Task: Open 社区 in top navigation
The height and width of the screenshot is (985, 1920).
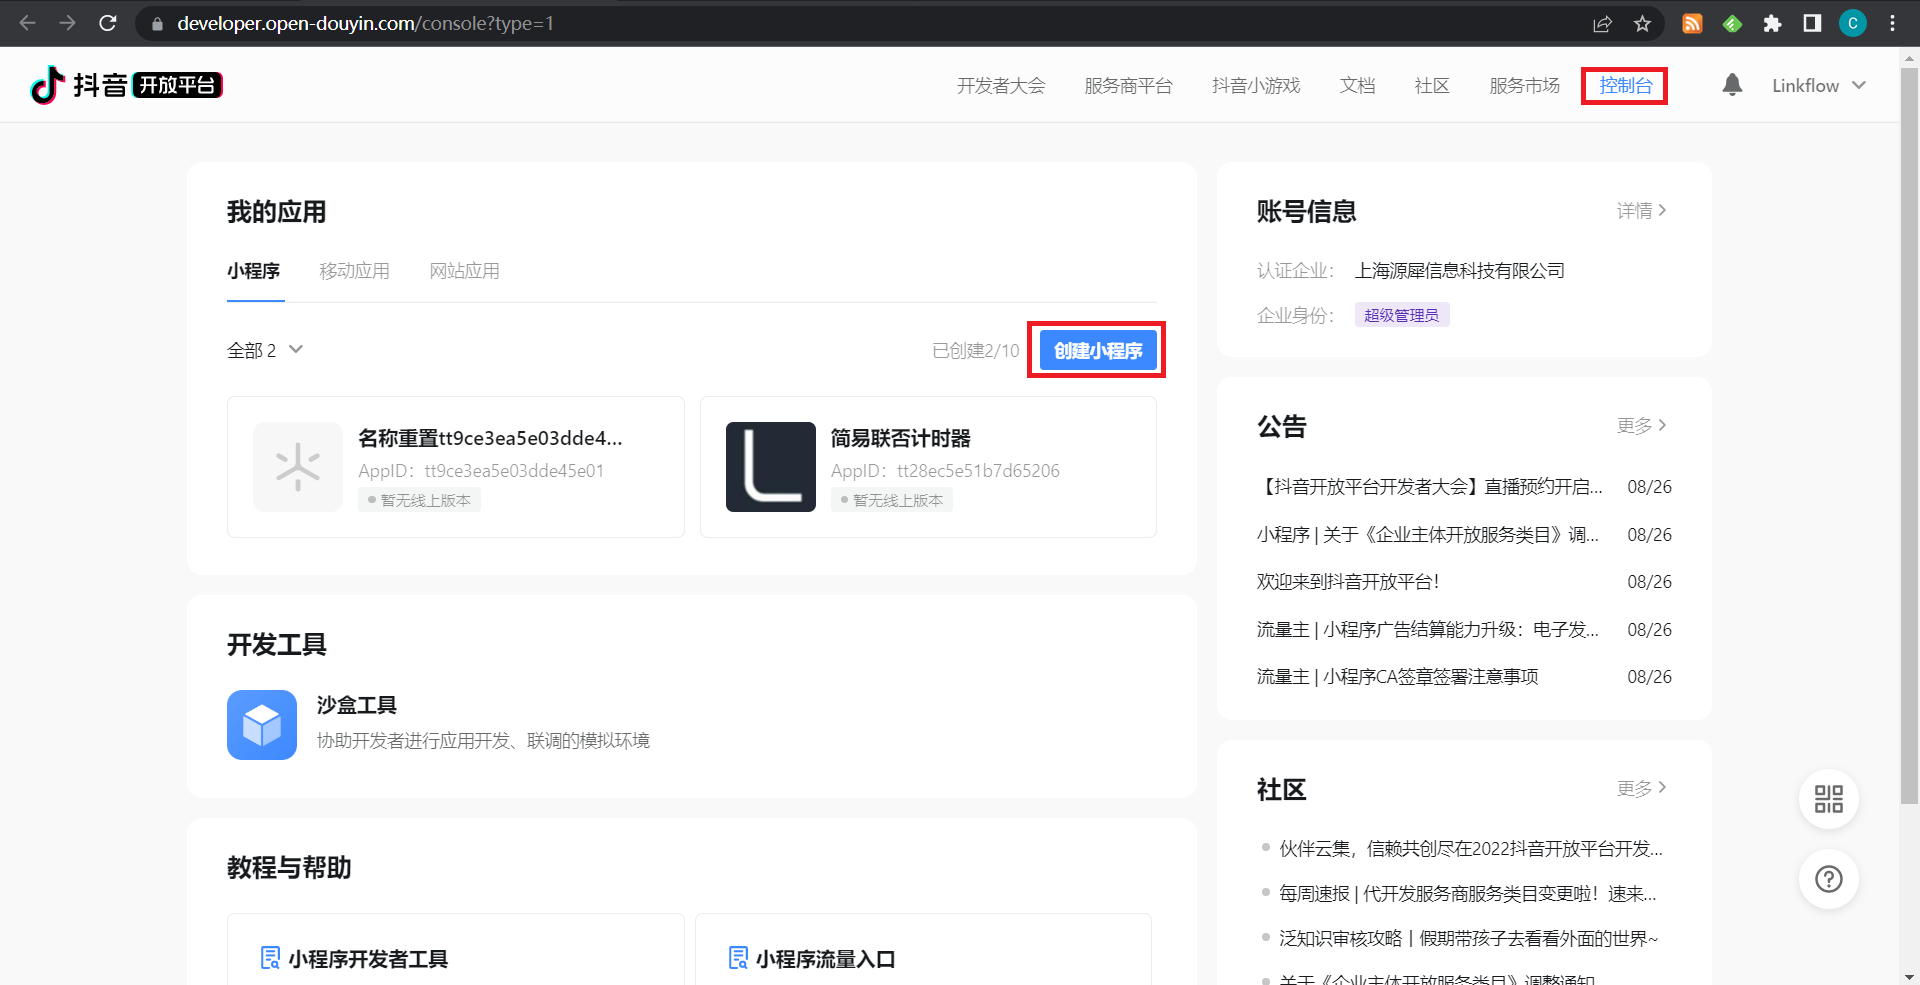Action: pos(1432,86)
